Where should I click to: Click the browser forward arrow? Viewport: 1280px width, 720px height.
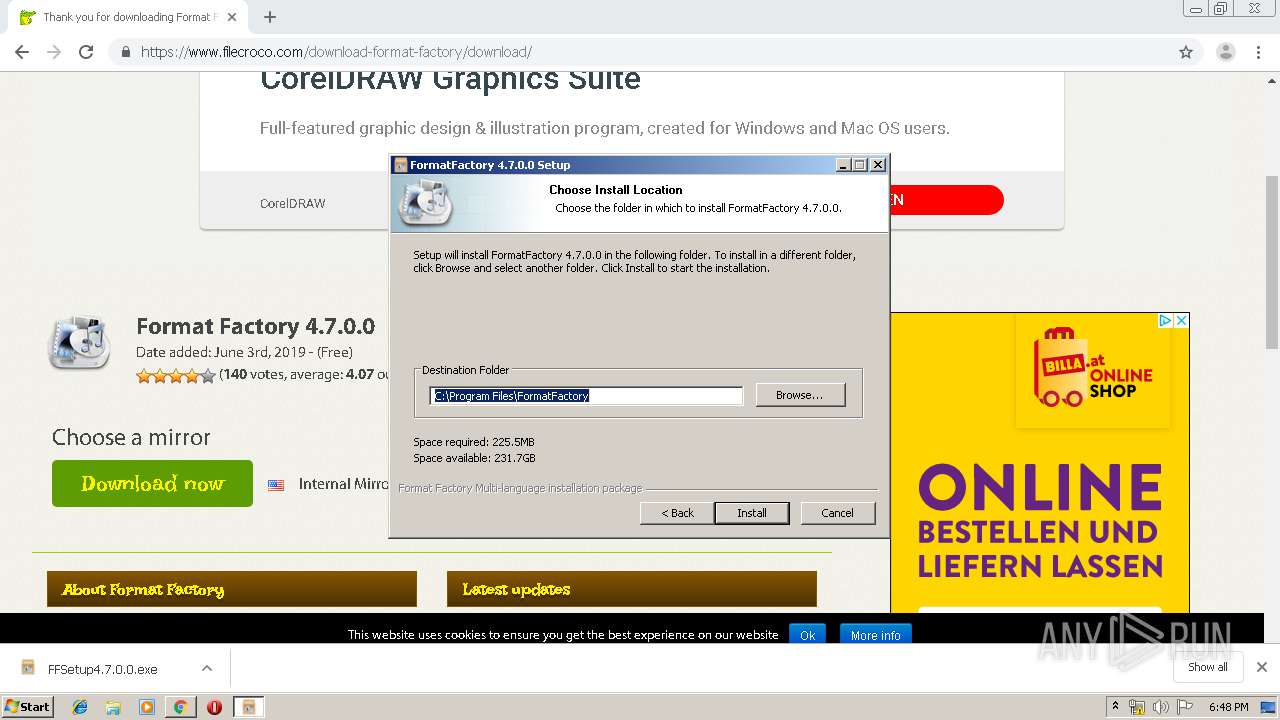(x=54, y=52)
